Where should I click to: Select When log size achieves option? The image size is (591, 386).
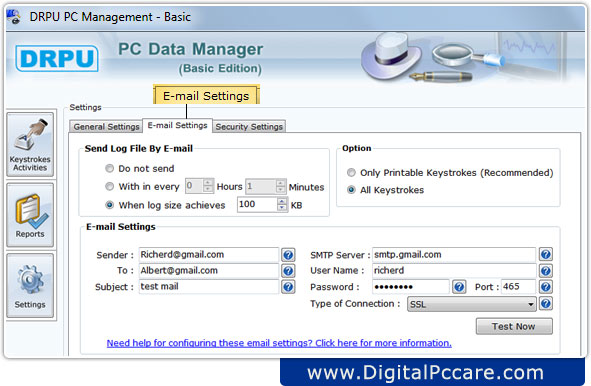110,205
